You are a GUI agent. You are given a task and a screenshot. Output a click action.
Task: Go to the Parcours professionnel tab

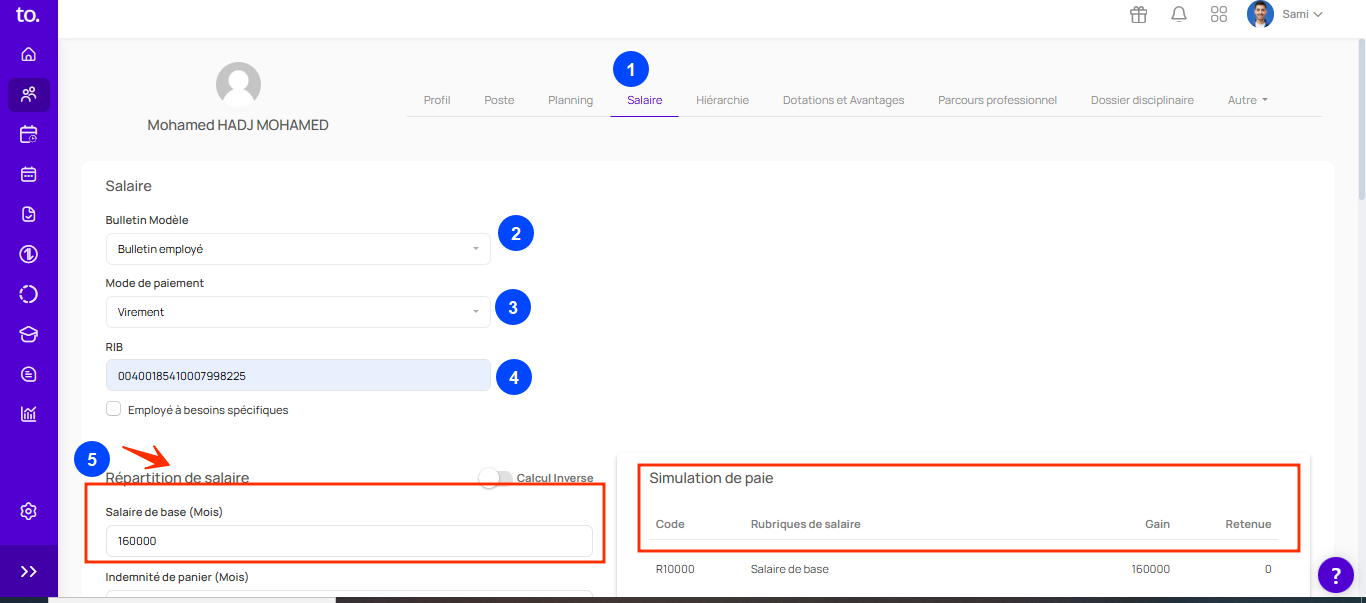coord(997,100)
